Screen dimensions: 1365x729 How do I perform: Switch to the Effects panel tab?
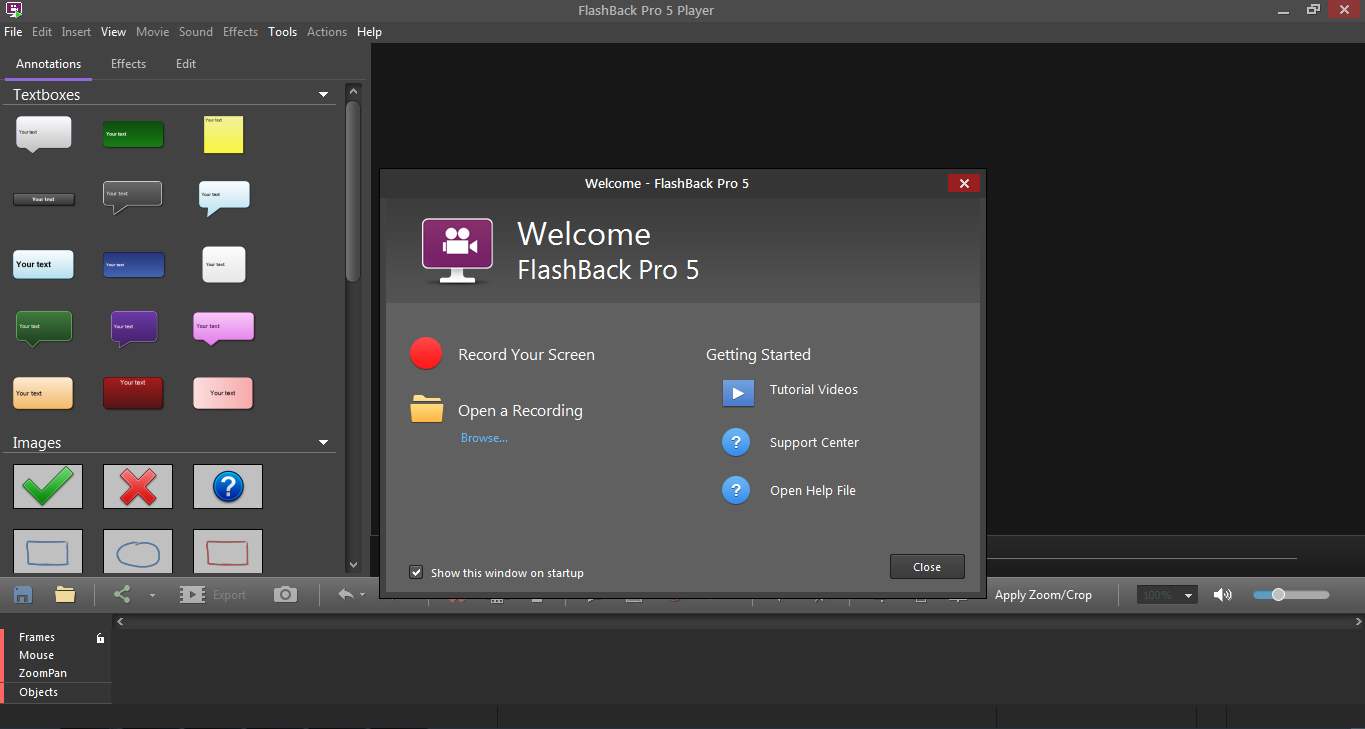128,64
